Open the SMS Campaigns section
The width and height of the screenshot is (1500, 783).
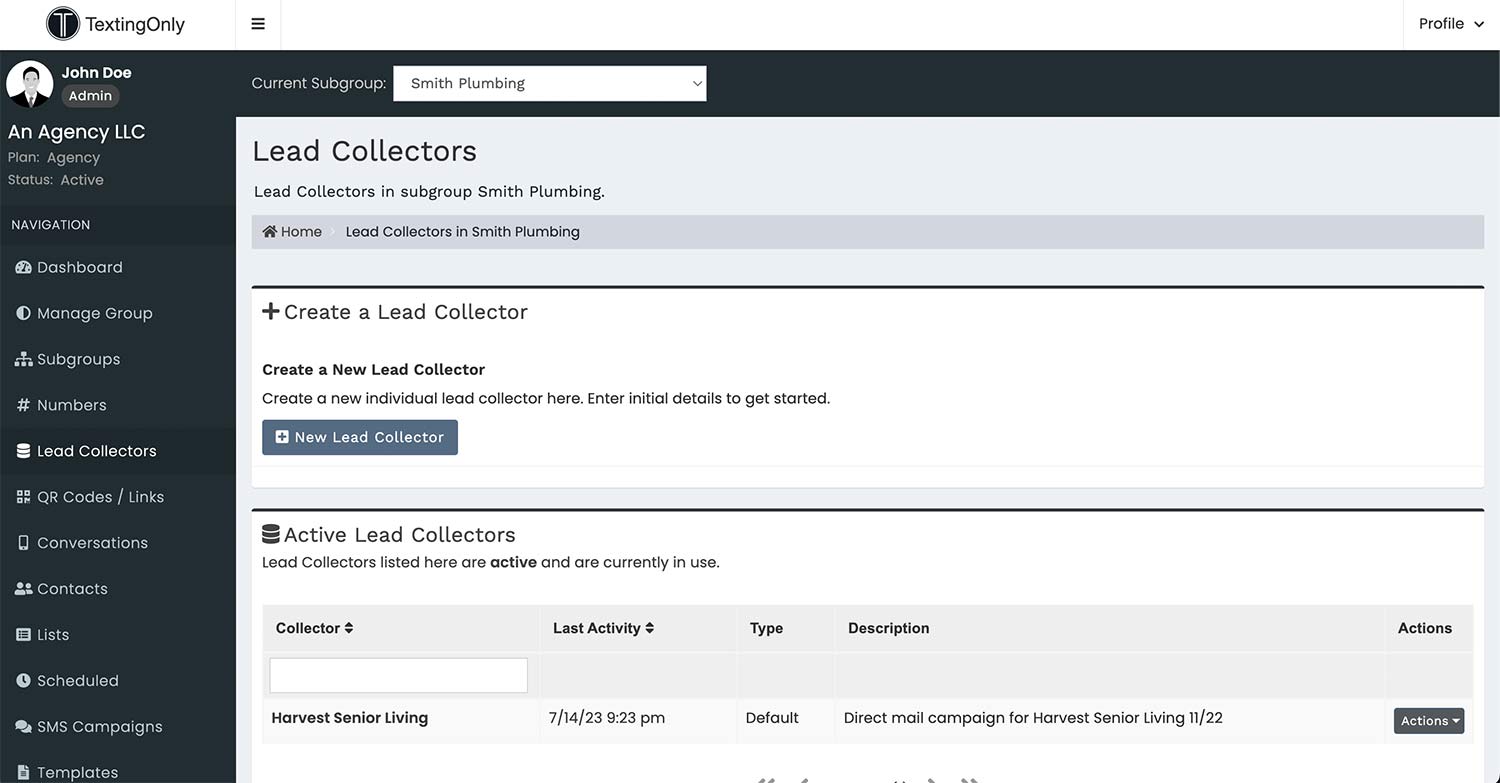tap(100, 726)
